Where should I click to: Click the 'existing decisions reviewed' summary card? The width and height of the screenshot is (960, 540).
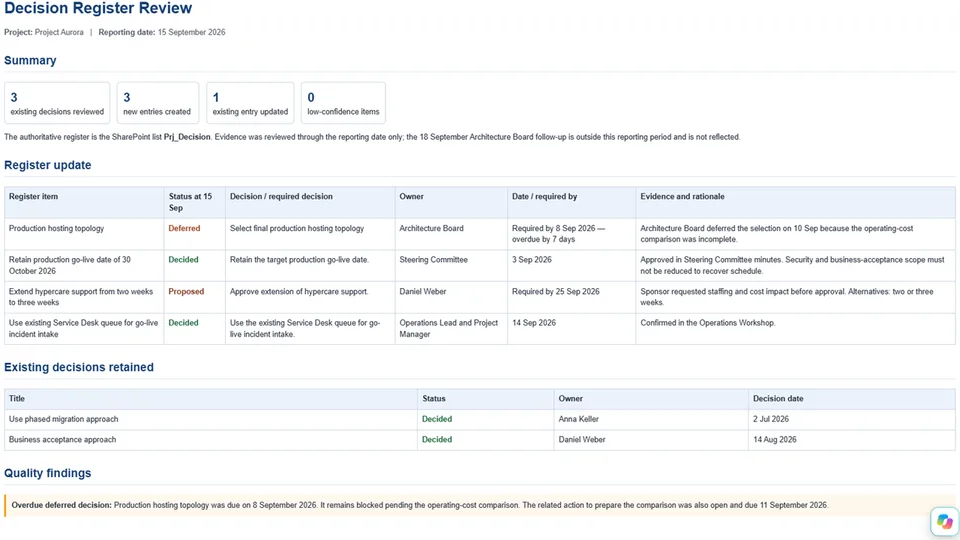pyautogui.click(x=57, y=103)
